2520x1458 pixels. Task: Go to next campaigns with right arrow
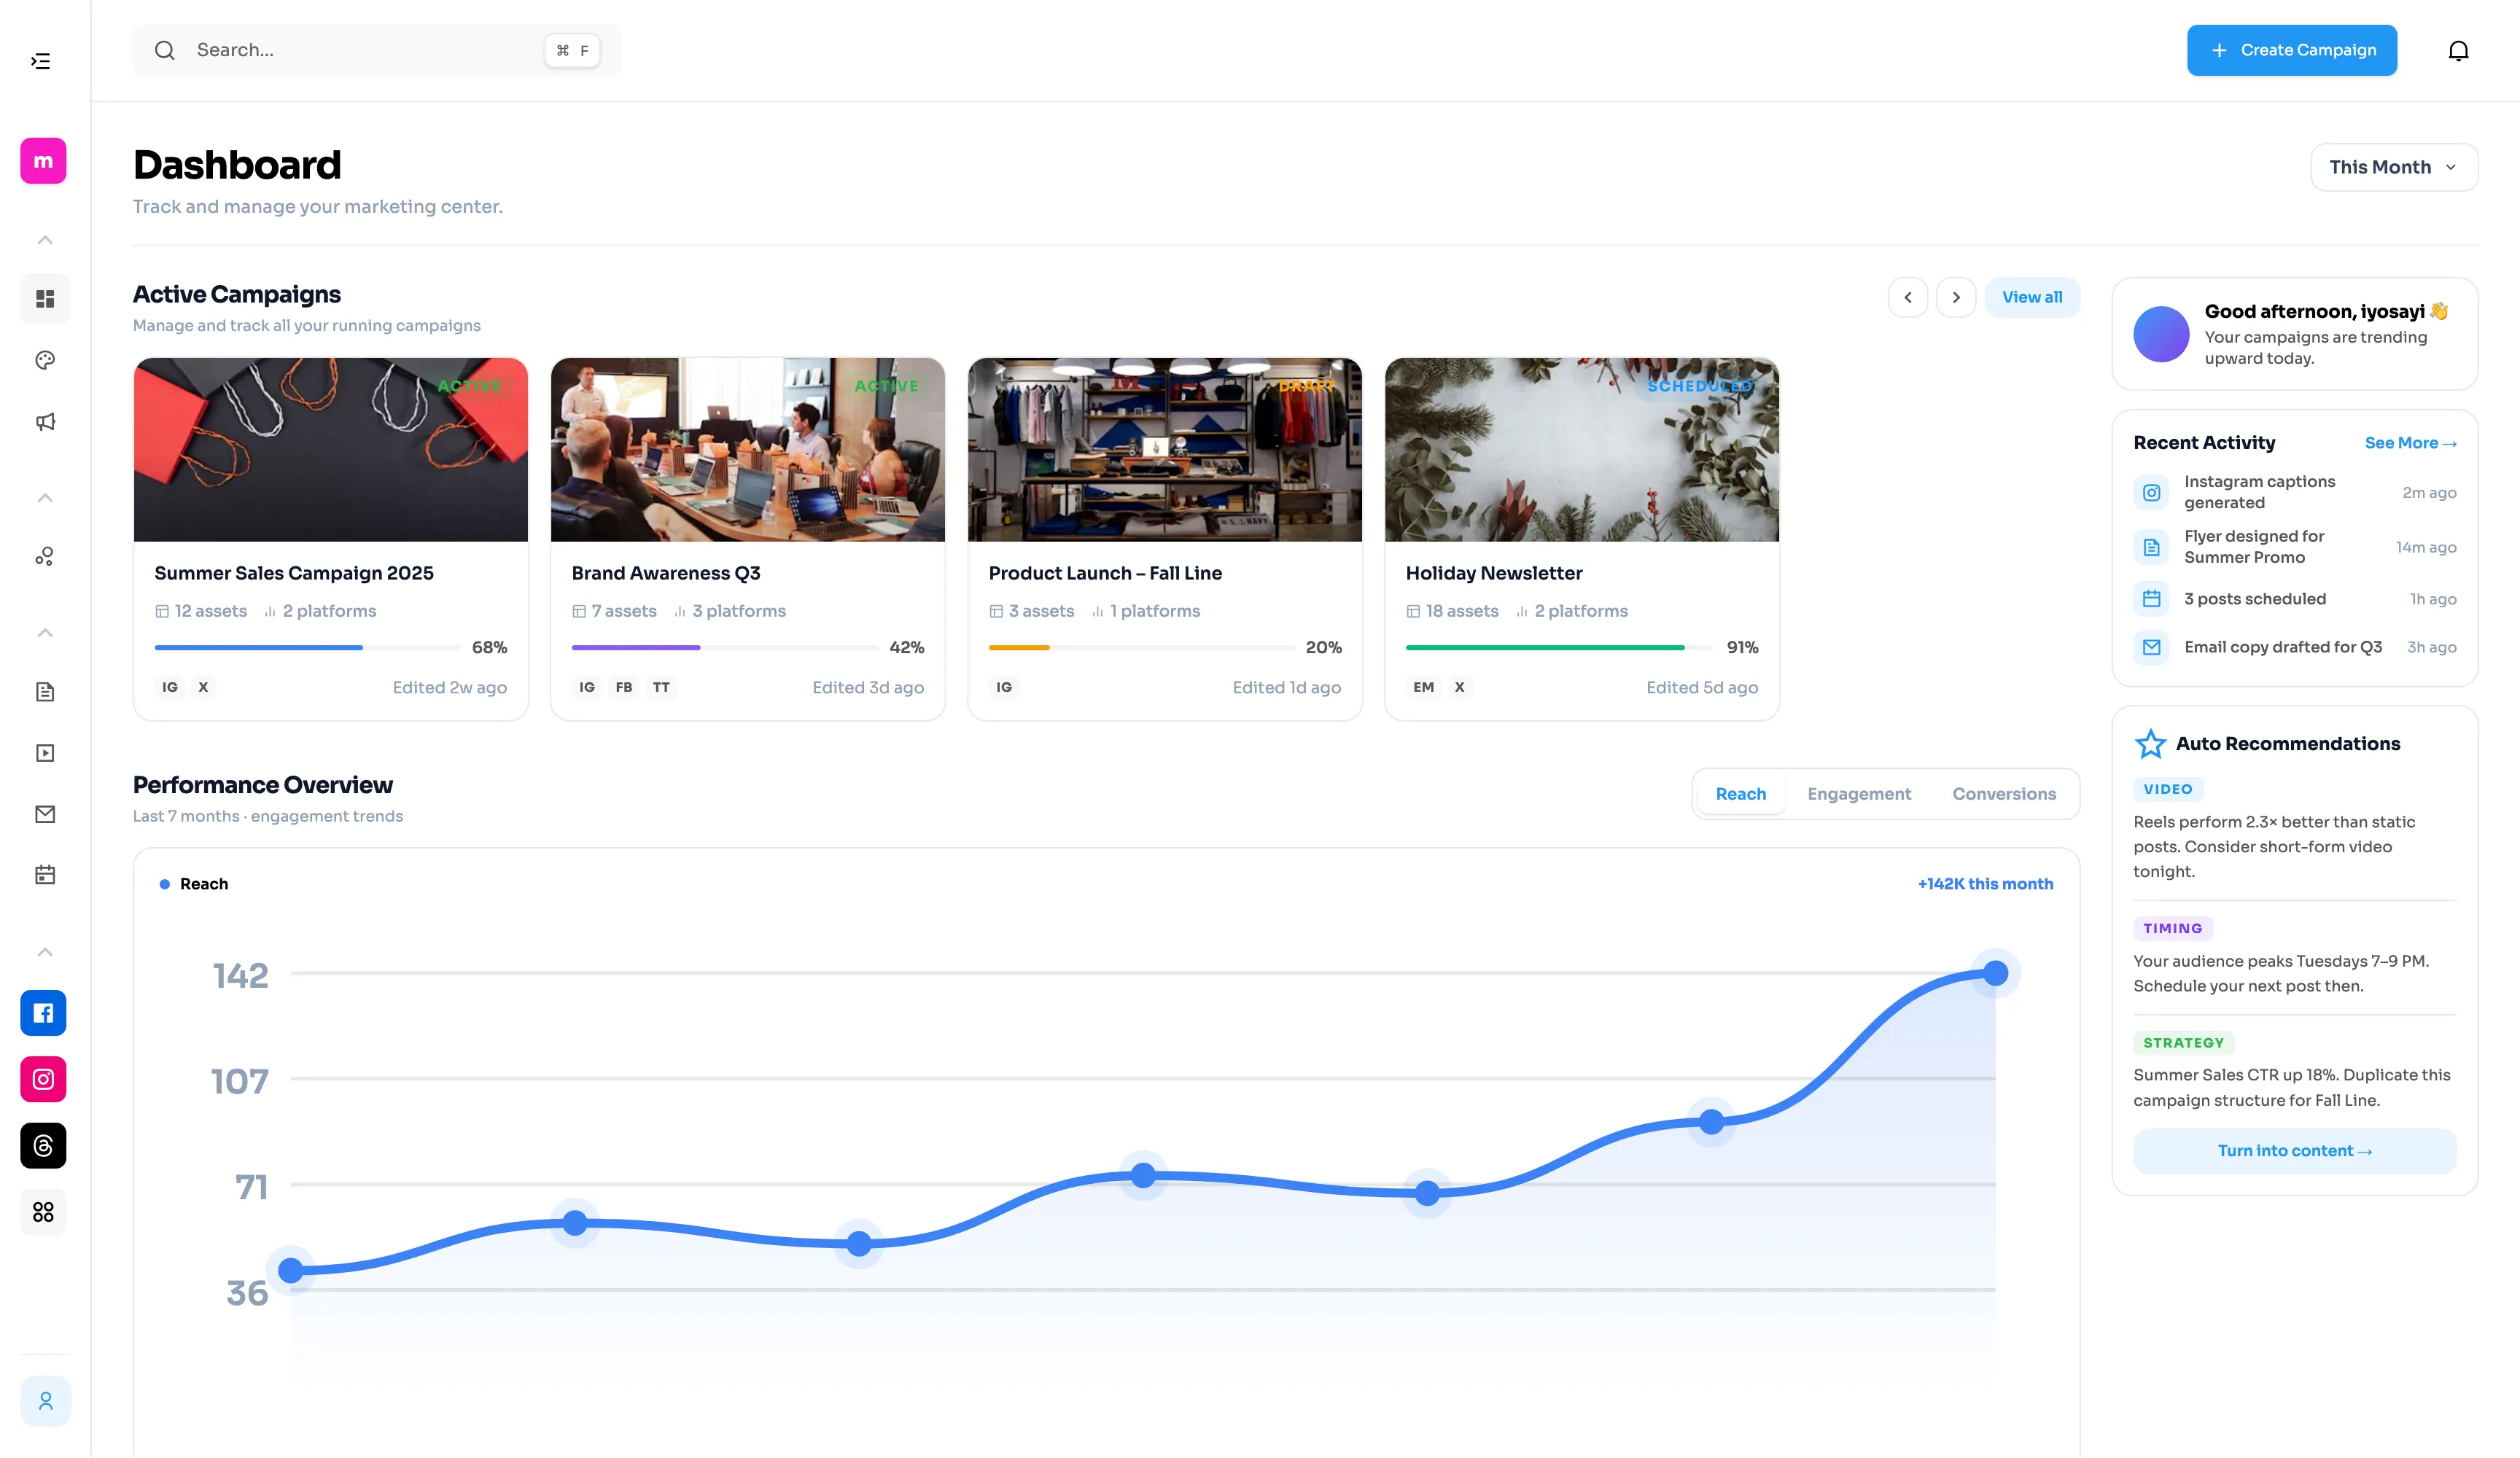(1956, 297)
